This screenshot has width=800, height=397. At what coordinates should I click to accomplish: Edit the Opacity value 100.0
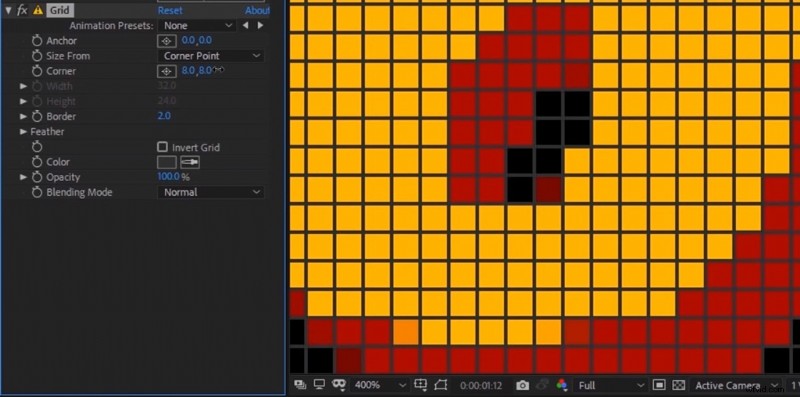[168, 177]
